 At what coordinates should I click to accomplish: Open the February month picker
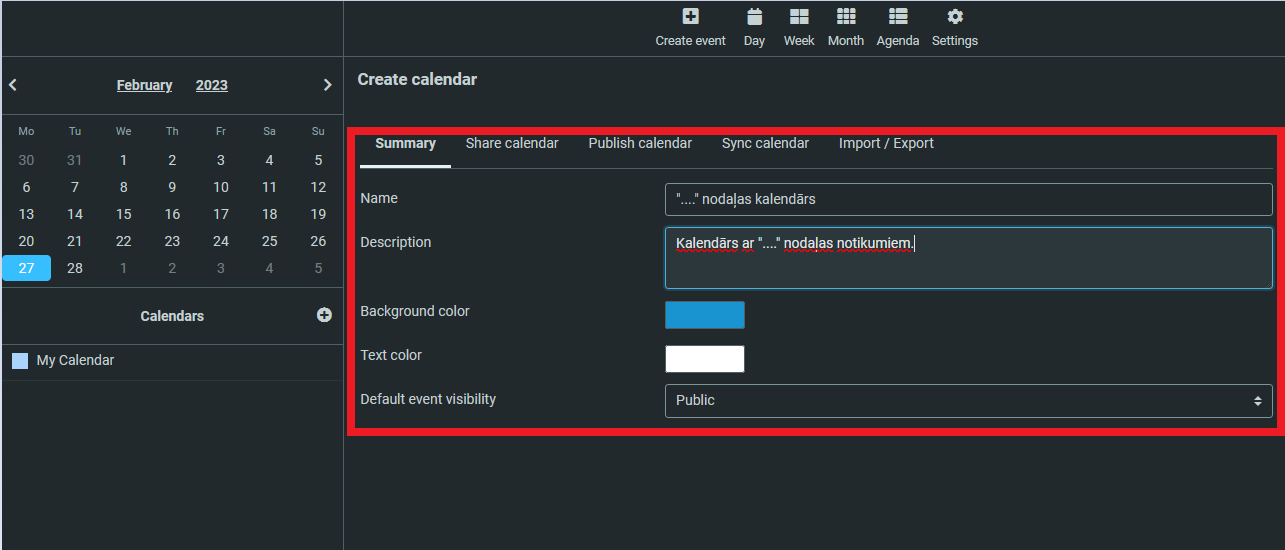pyautogui.click(x=144, y=85)
